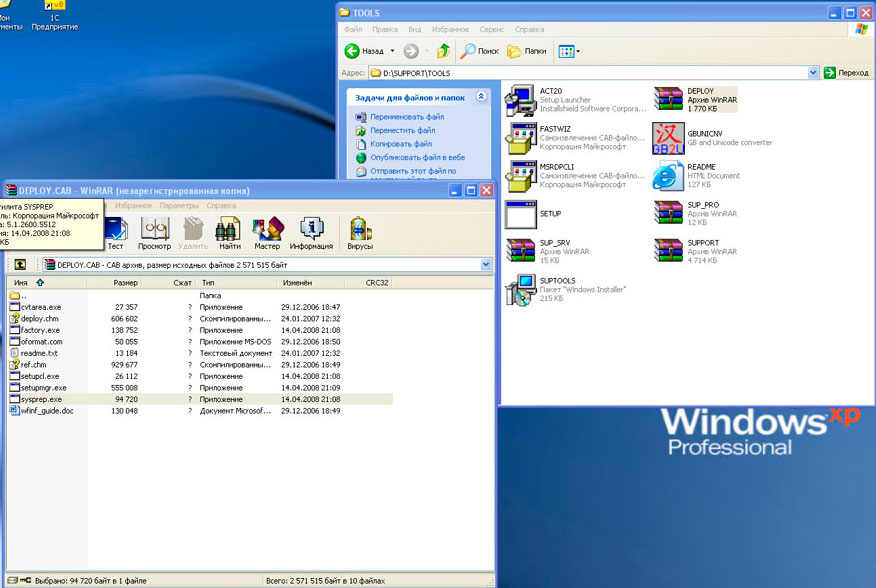Go up one folder level in WinRAR
Image resolution: width=876 pixels, height=588 pixels.
(x=20, y=264)
